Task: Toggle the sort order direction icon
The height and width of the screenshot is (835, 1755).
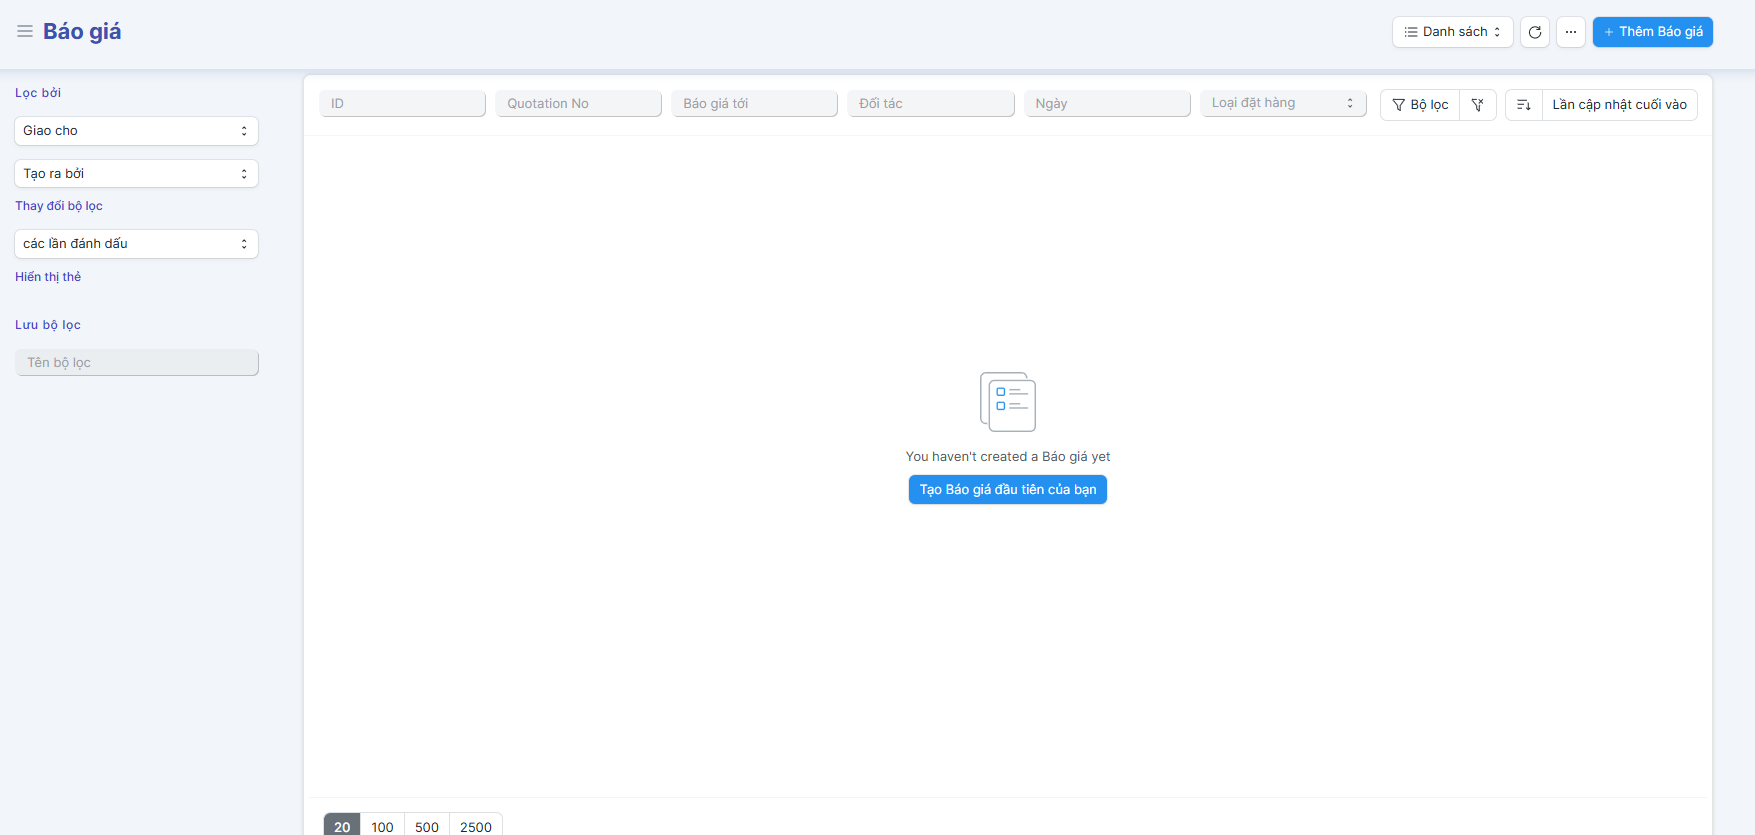Action: [x=1524, y=105]
